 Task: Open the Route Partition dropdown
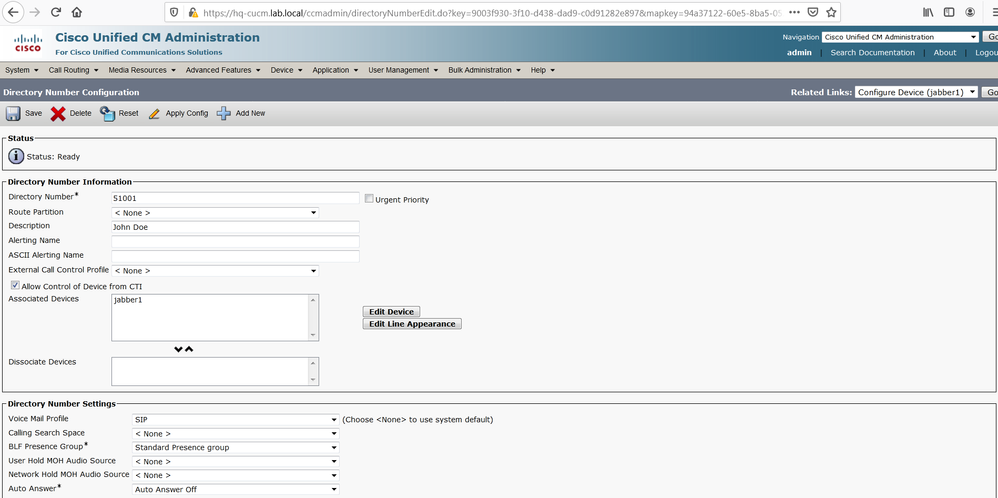[215, 213]
